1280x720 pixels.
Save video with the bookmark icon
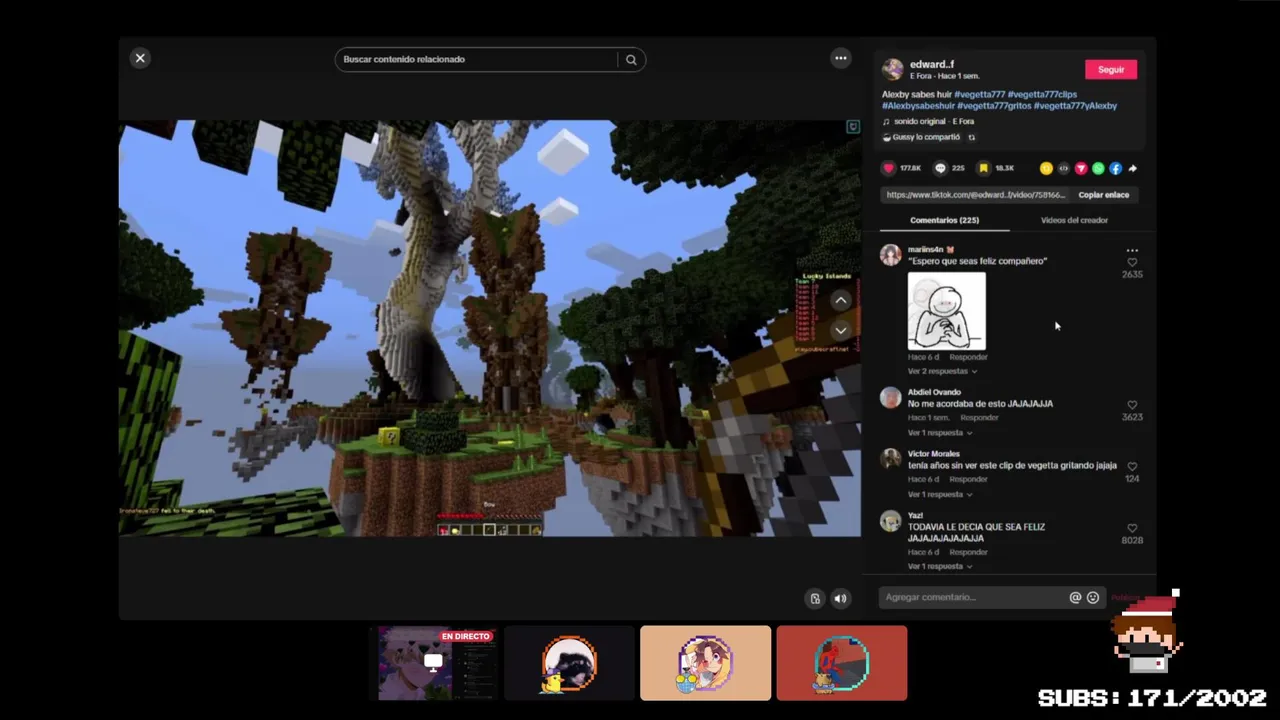pyautogui.click(x=984, y=168)
